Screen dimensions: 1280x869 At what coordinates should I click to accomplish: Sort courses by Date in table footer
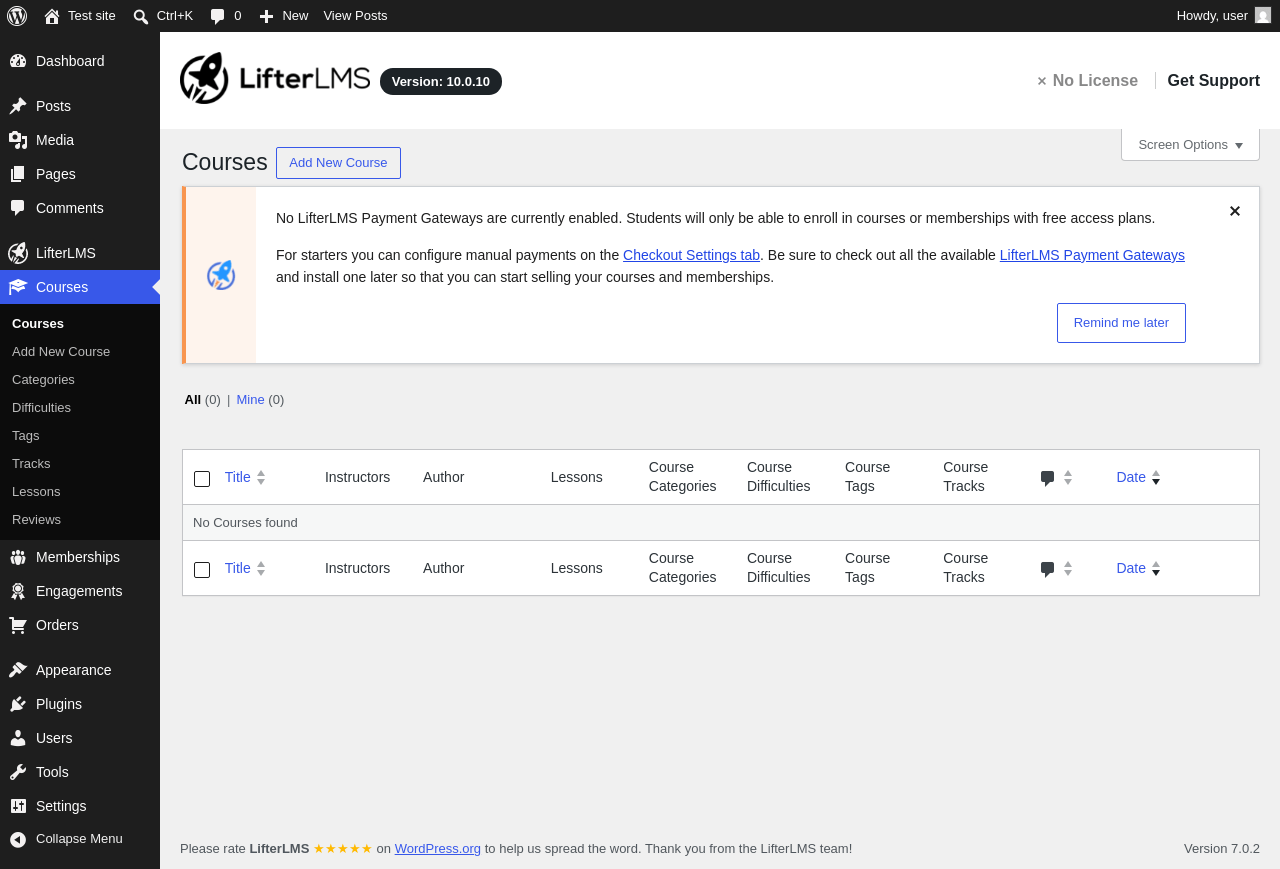click(x=1138, y=568)
